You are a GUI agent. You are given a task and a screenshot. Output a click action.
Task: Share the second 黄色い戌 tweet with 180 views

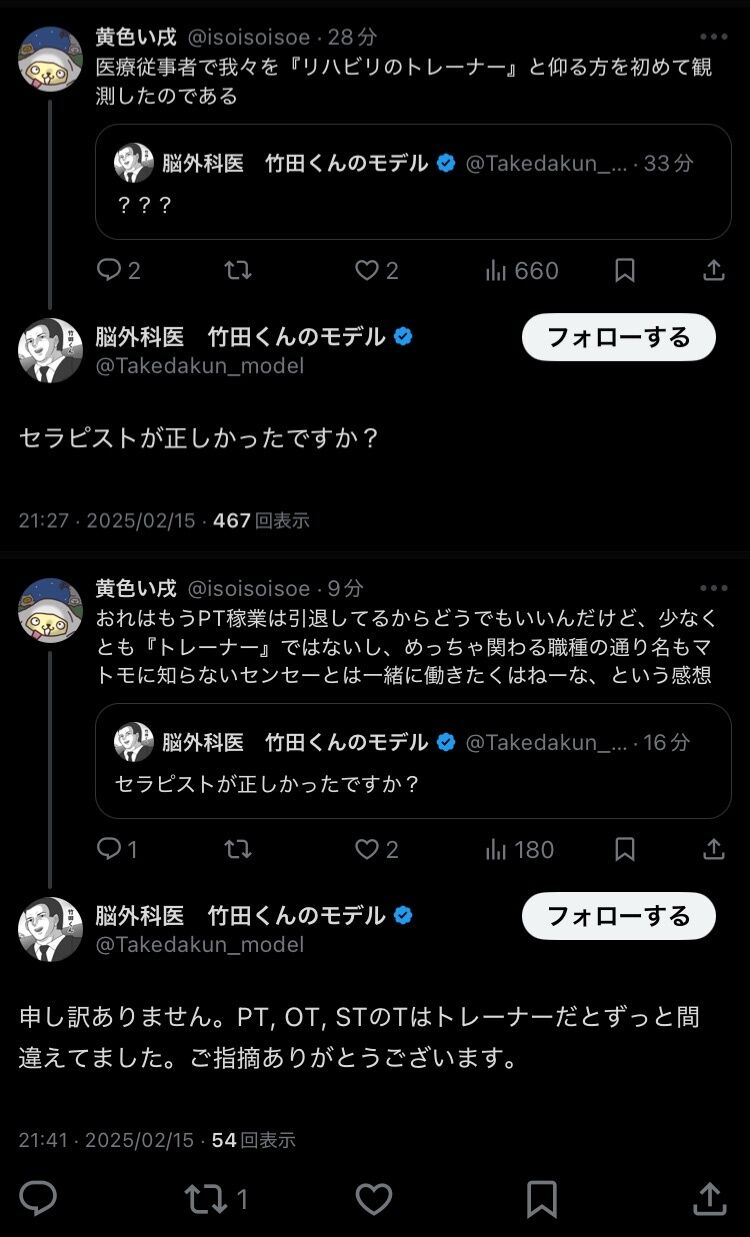713,849
